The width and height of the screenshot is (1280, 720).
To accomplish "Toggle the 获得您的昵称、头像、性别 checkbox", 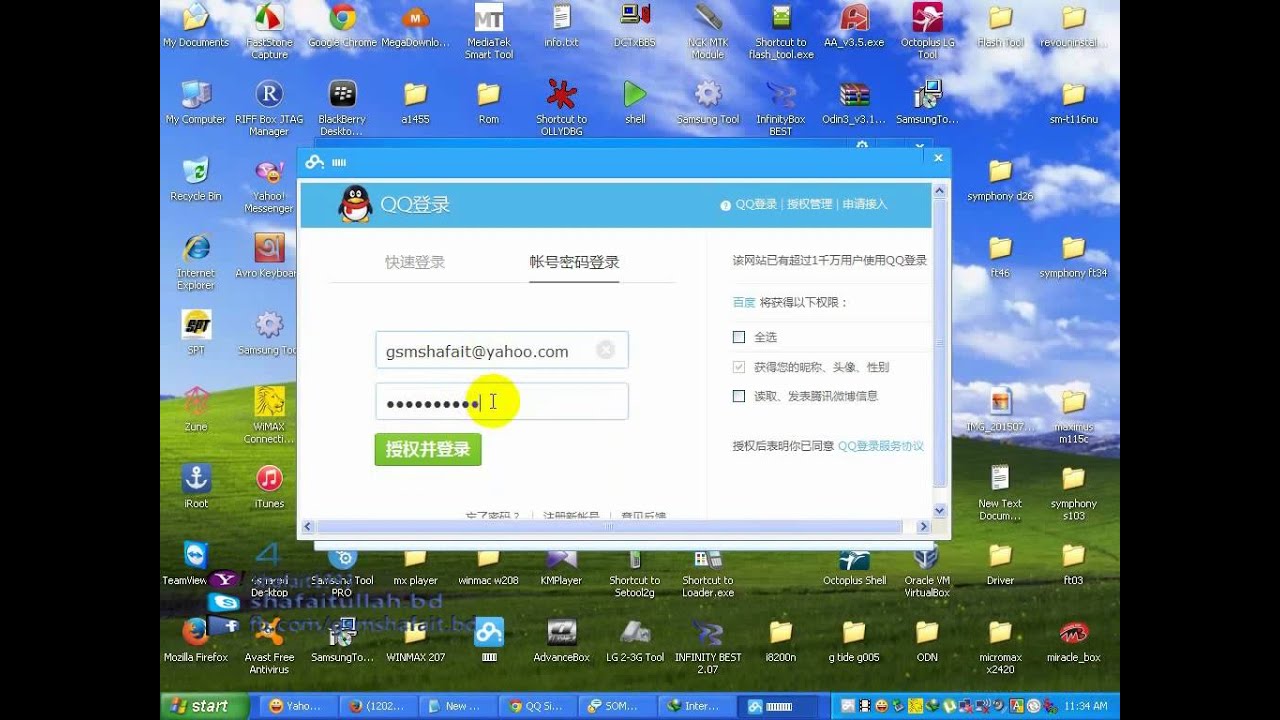I will tap(739, 367).
